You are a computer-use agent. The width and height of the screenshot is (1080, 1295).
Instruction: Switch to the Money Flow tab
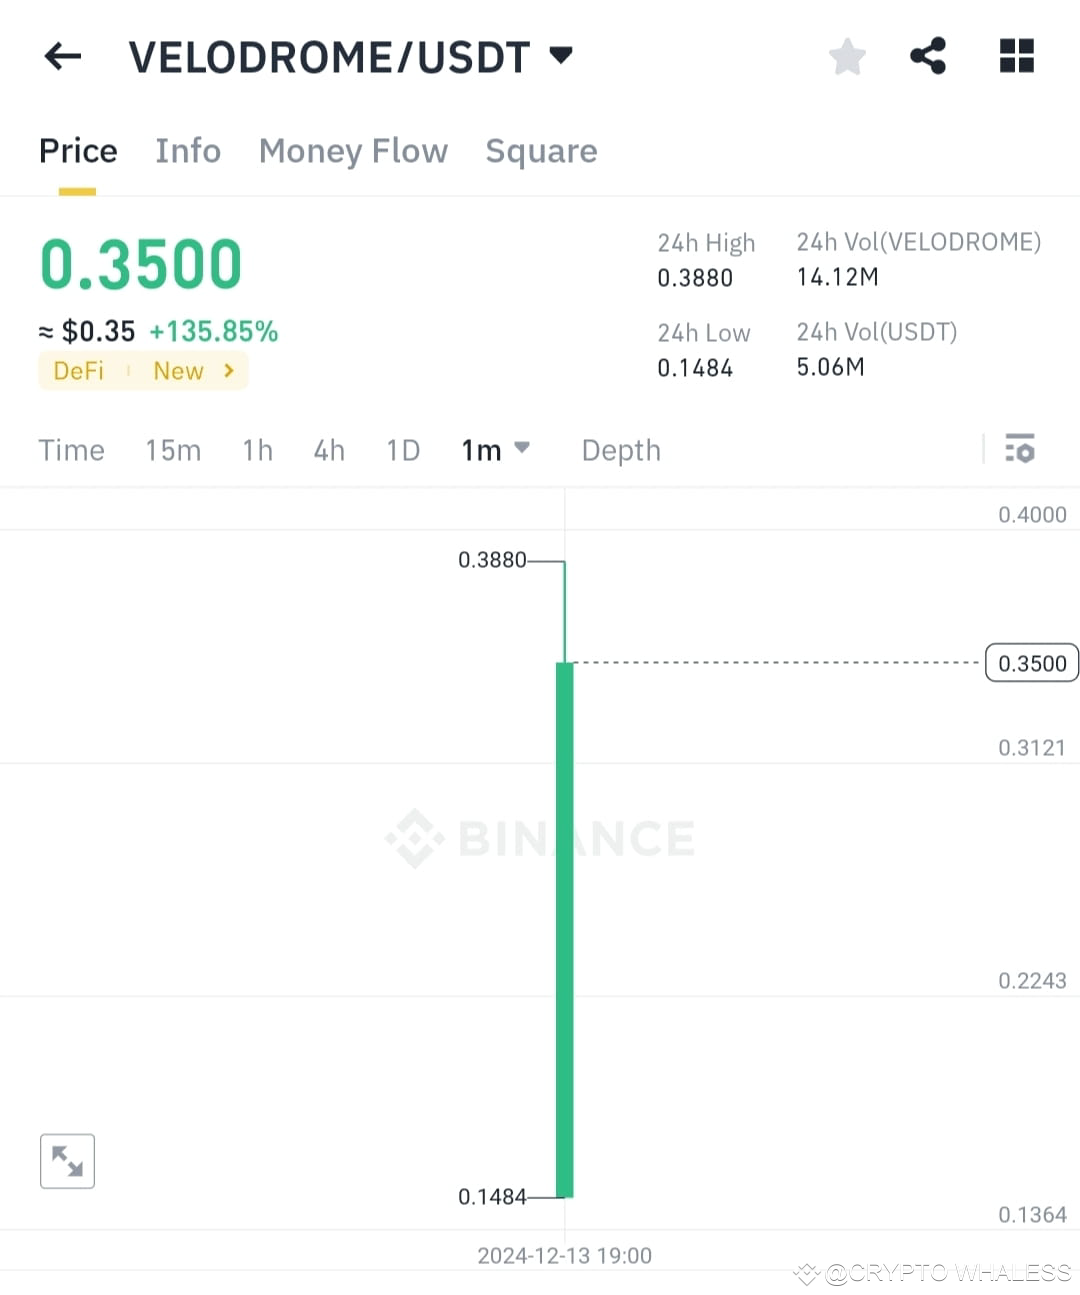tap(353, 151)
